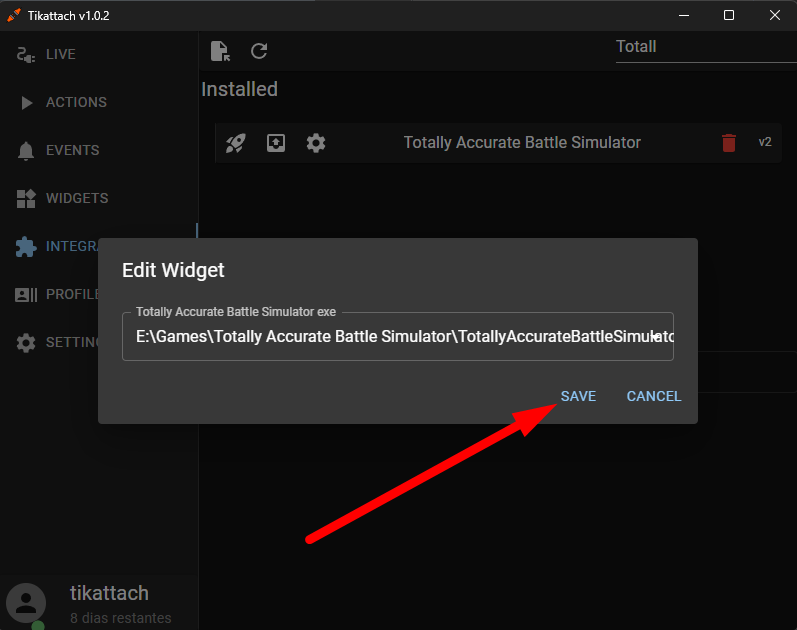
Task: Click the SETTINGS gear icon in sidebar
Action: pyautogui.click(x=26, y=343)
